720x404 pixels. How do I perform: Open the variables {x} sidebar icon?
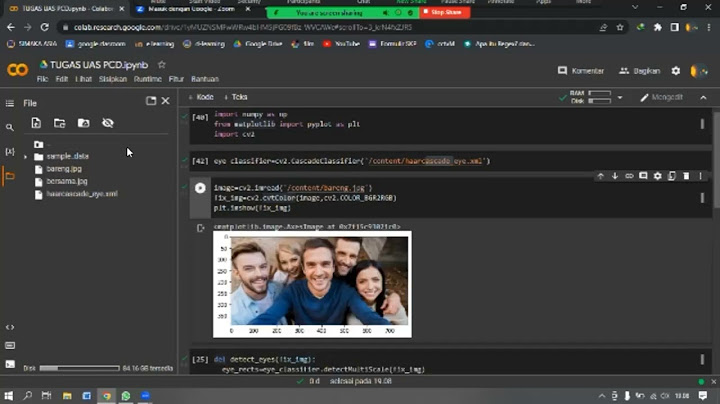pos(10,152)
